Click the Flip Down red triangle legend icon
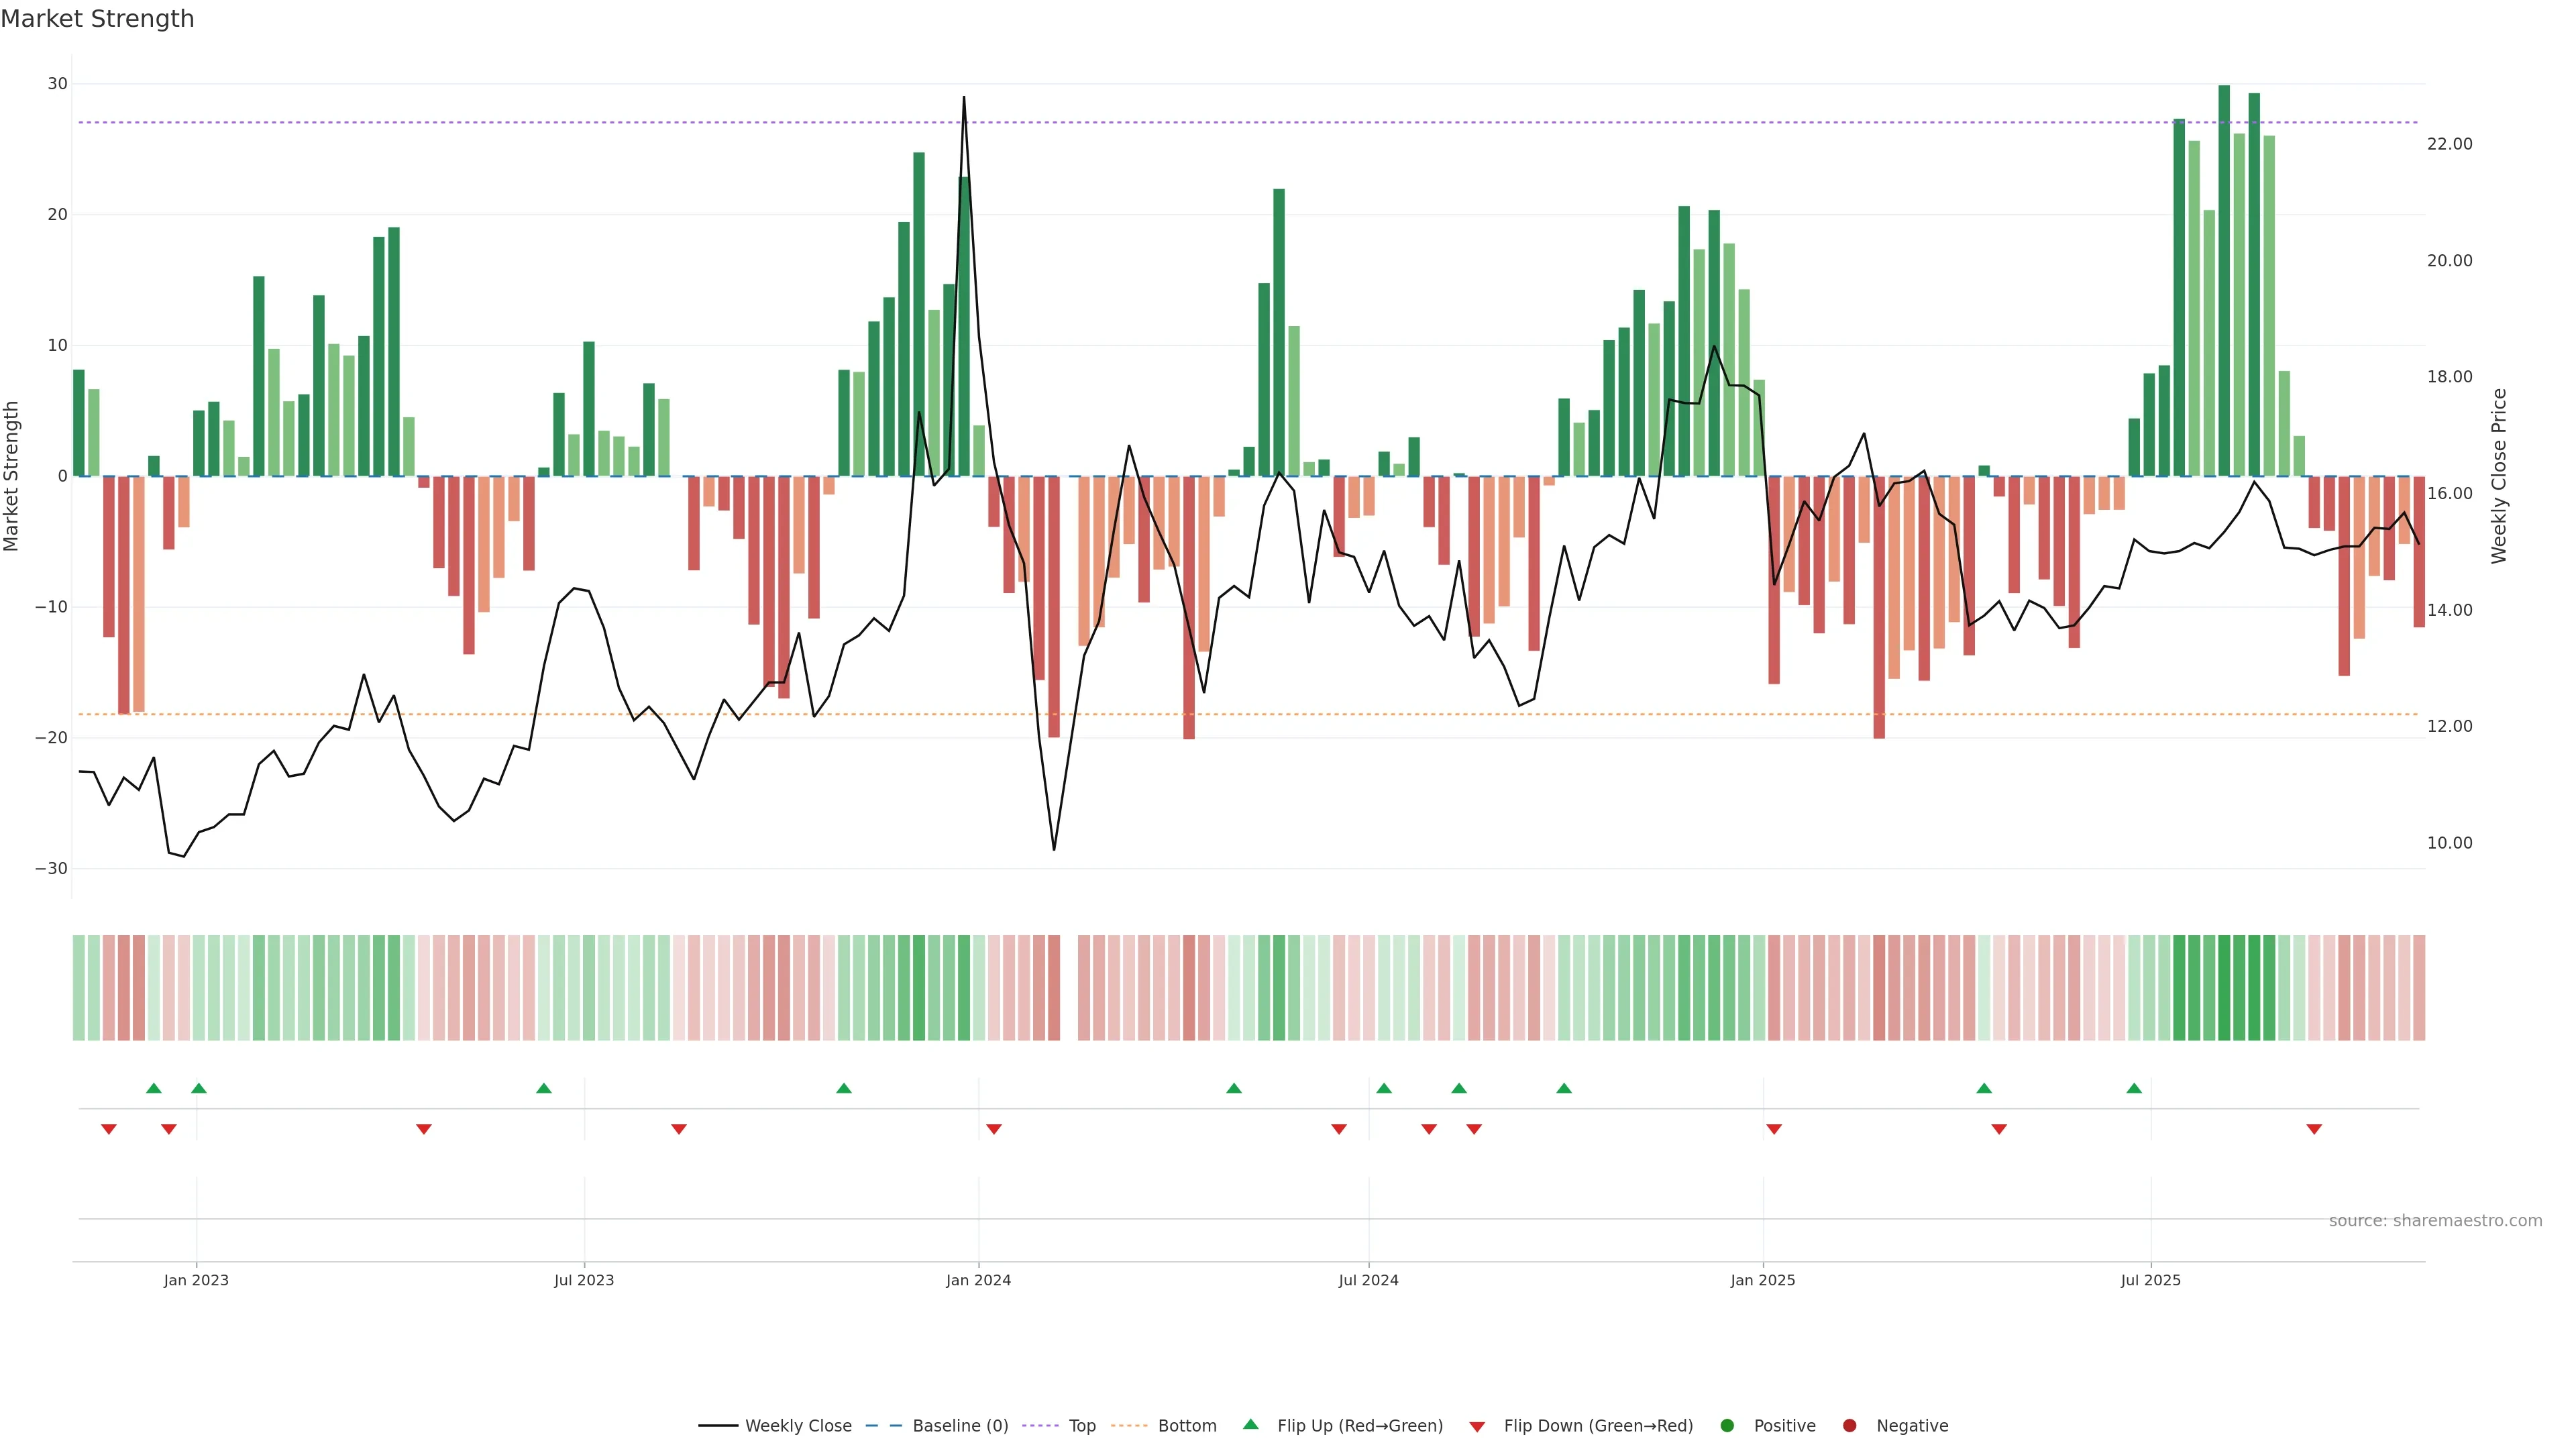This screenshot has width=2576, height=1449. [x=1477, y=1427]
